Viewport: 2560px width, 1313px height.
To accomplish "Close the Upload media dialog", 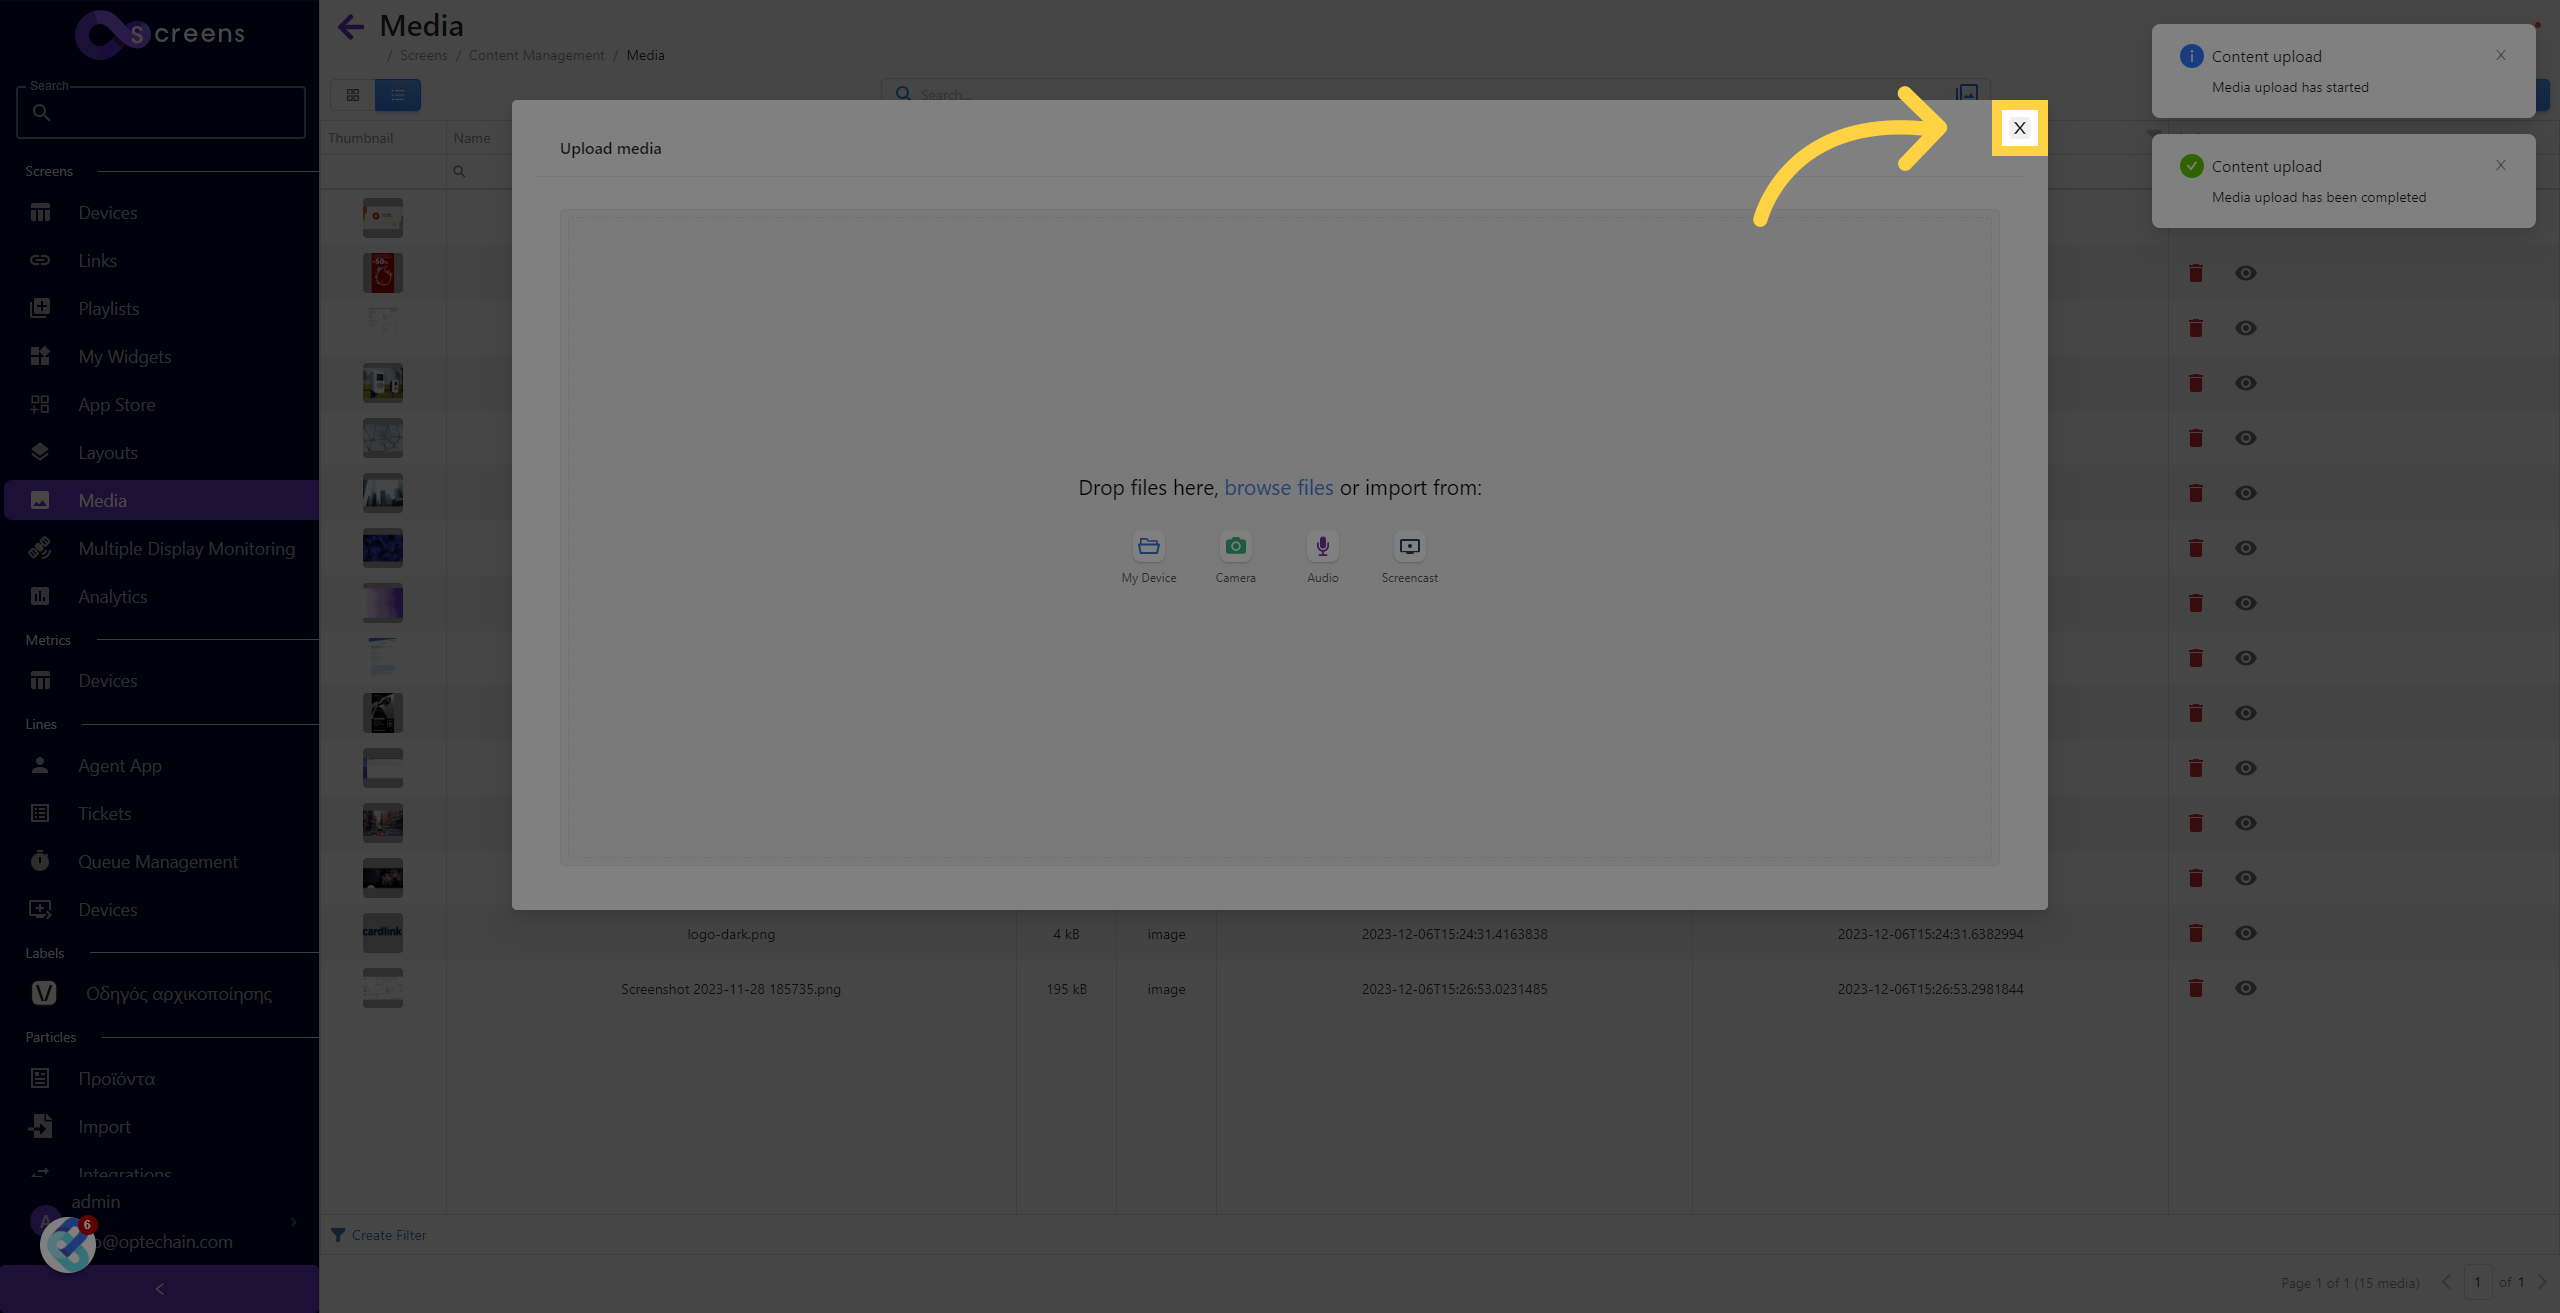I will tap(2019, 128).
